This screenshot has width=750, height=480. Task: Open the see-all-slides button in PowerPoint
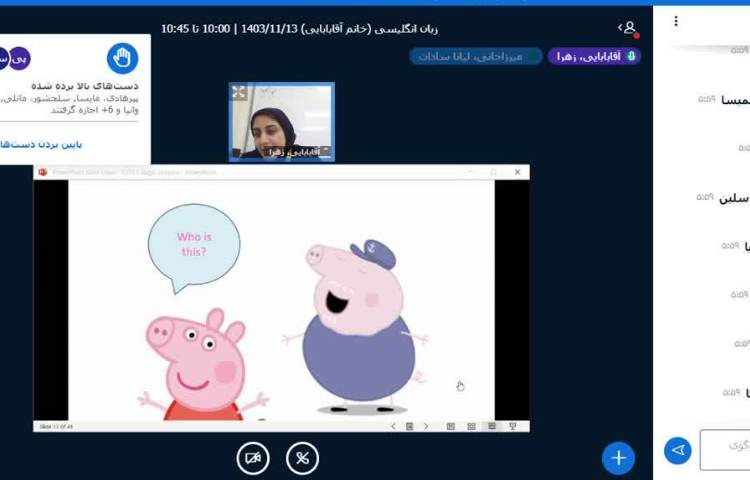point(409,426)
